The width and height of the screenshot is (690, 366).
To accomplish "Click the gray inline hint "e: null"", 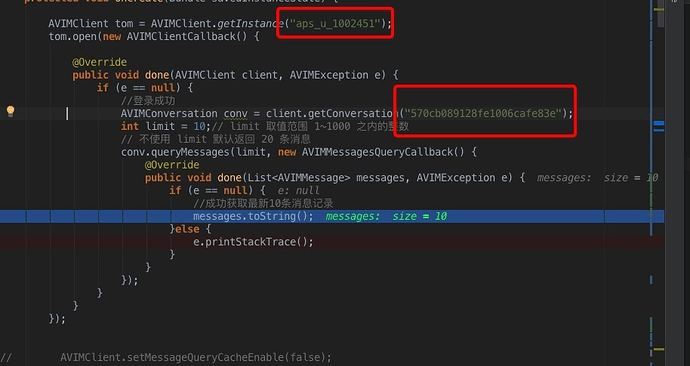I will pyautogui.click(x=298, y=190).
